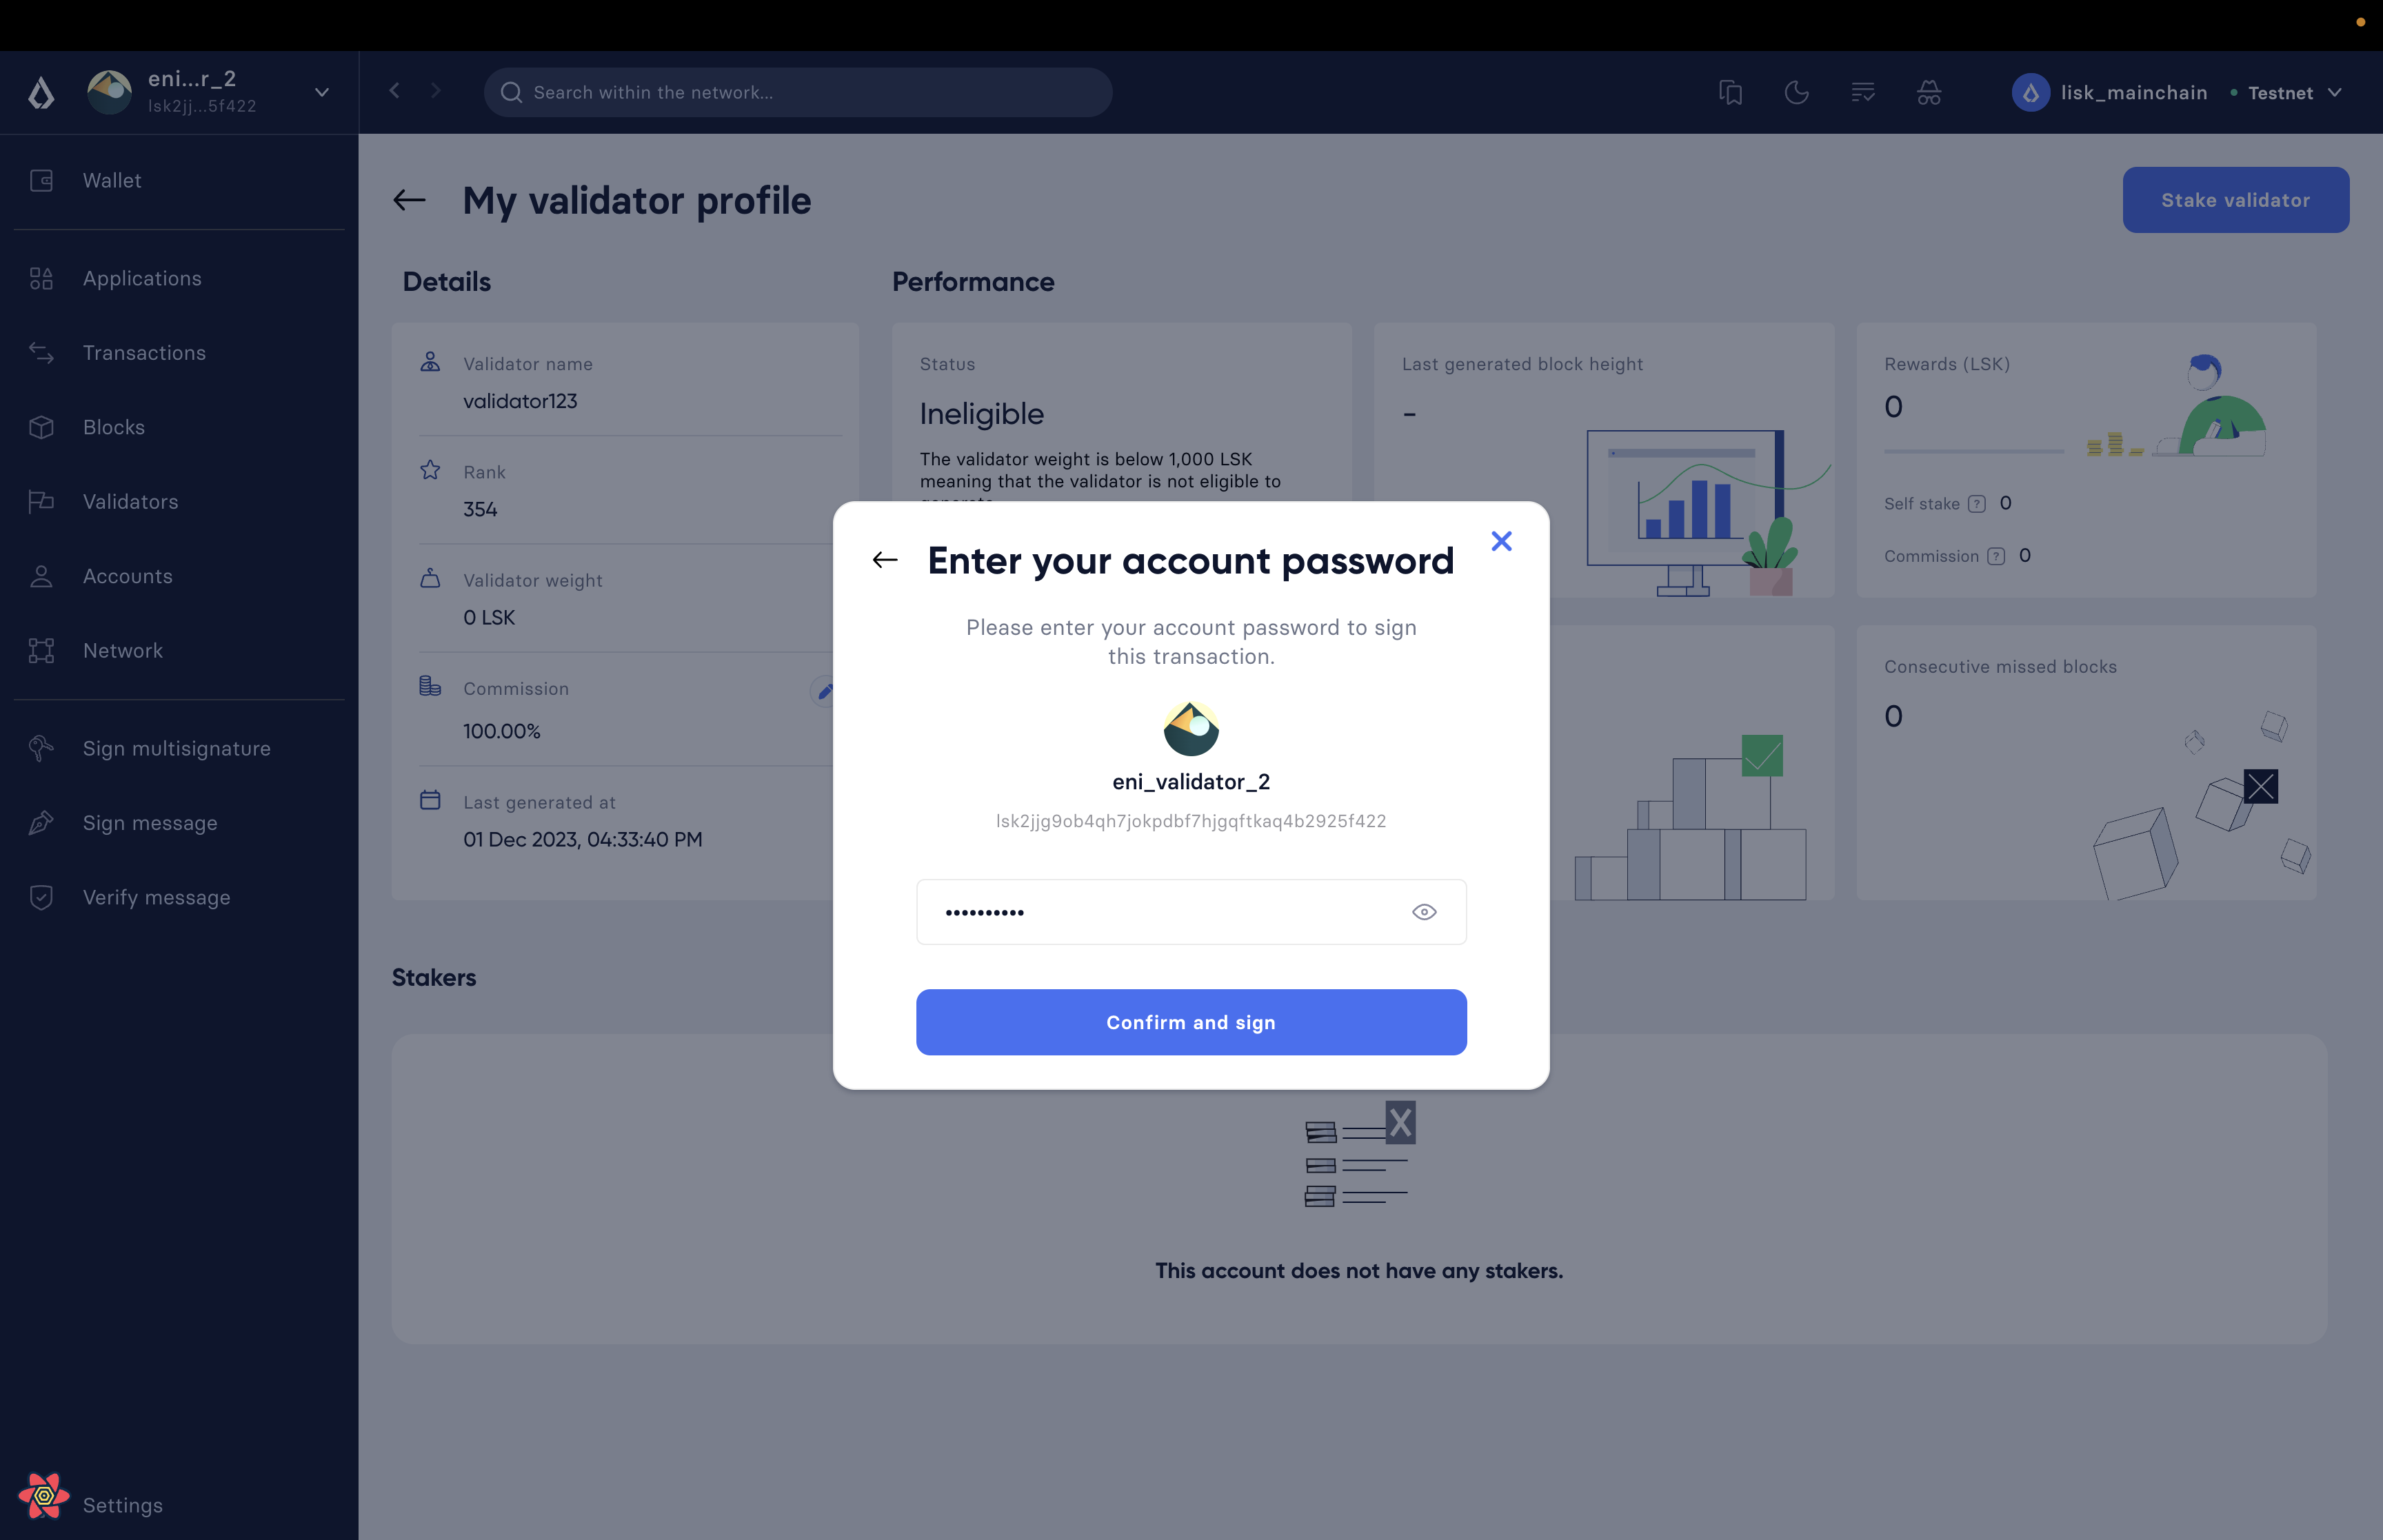Click the Lisk logo icon
The width and height of the screenshot is (2383, 1540).
point(41,93)
